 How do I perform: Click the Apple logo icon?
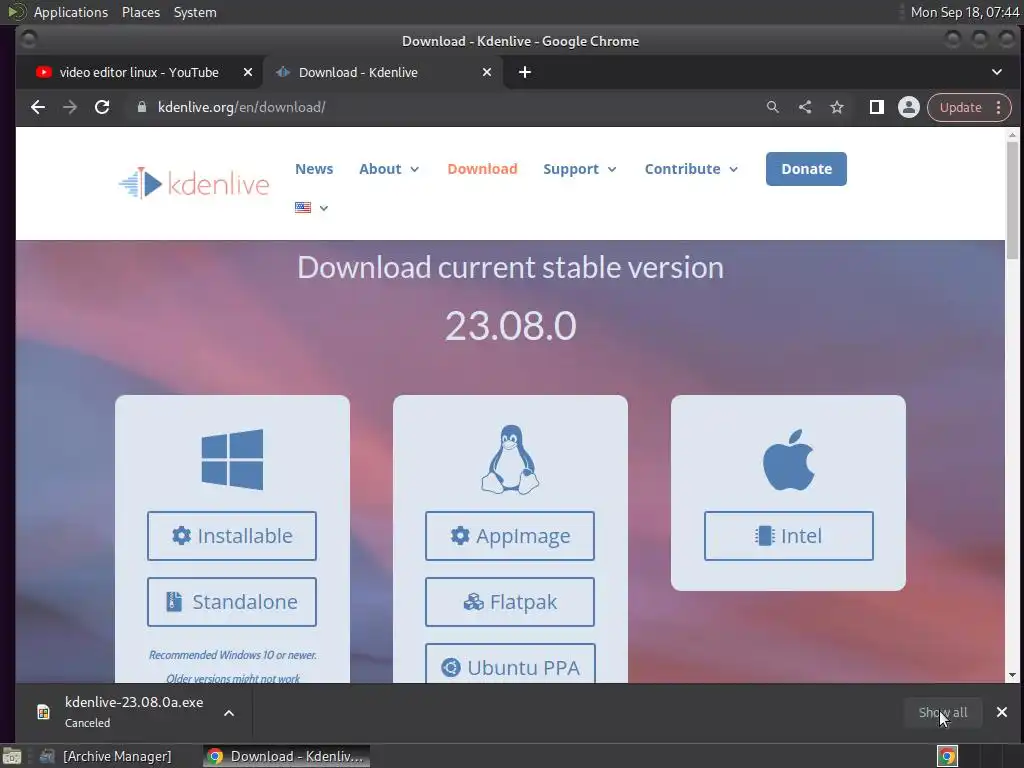tap(788, 459)
